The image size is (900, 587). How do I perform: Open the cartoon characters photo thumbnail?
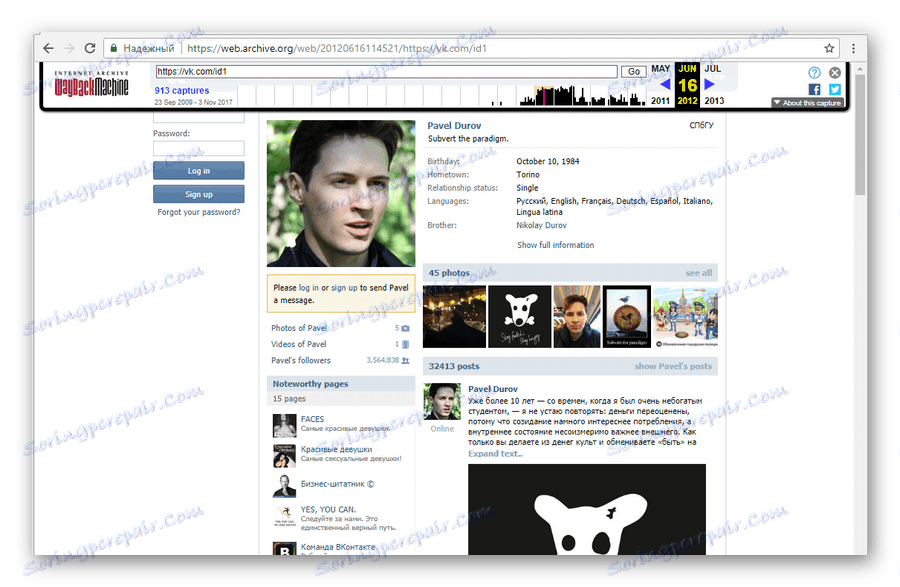[x=685, y=317]
